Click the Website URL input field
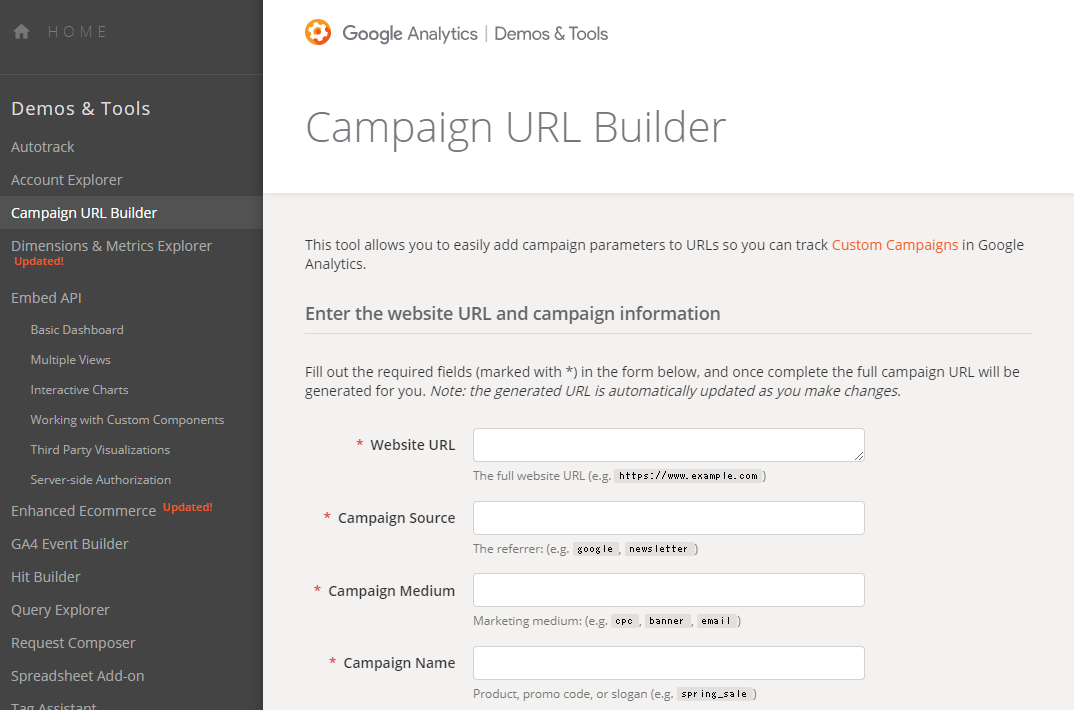 coord(669,445)
